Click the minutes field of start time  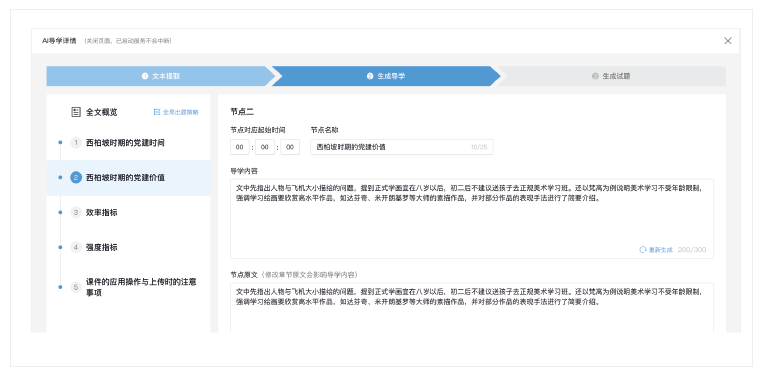click(x=265, y=147)
